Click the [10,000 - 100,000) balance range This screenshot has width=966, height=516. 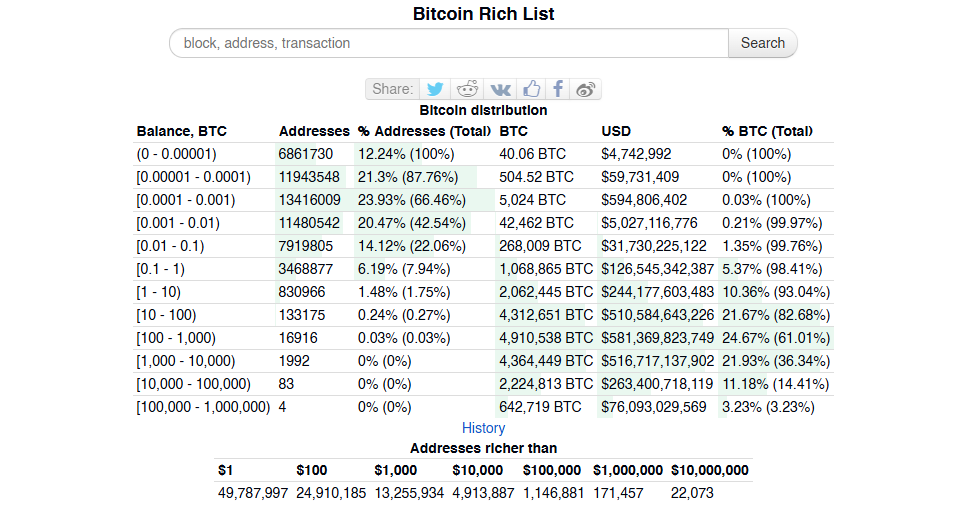[x=193, y=384]
